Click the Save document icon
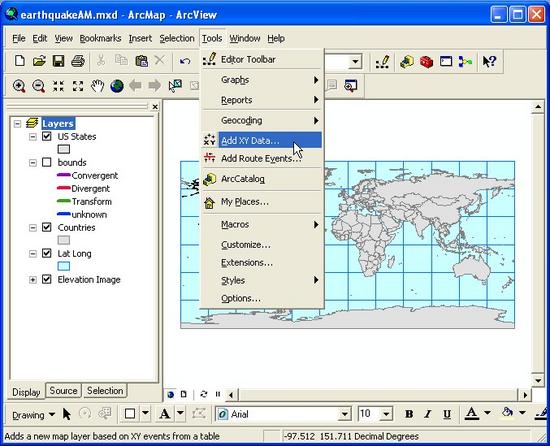The image size is (550, 446). coord(59,61)
